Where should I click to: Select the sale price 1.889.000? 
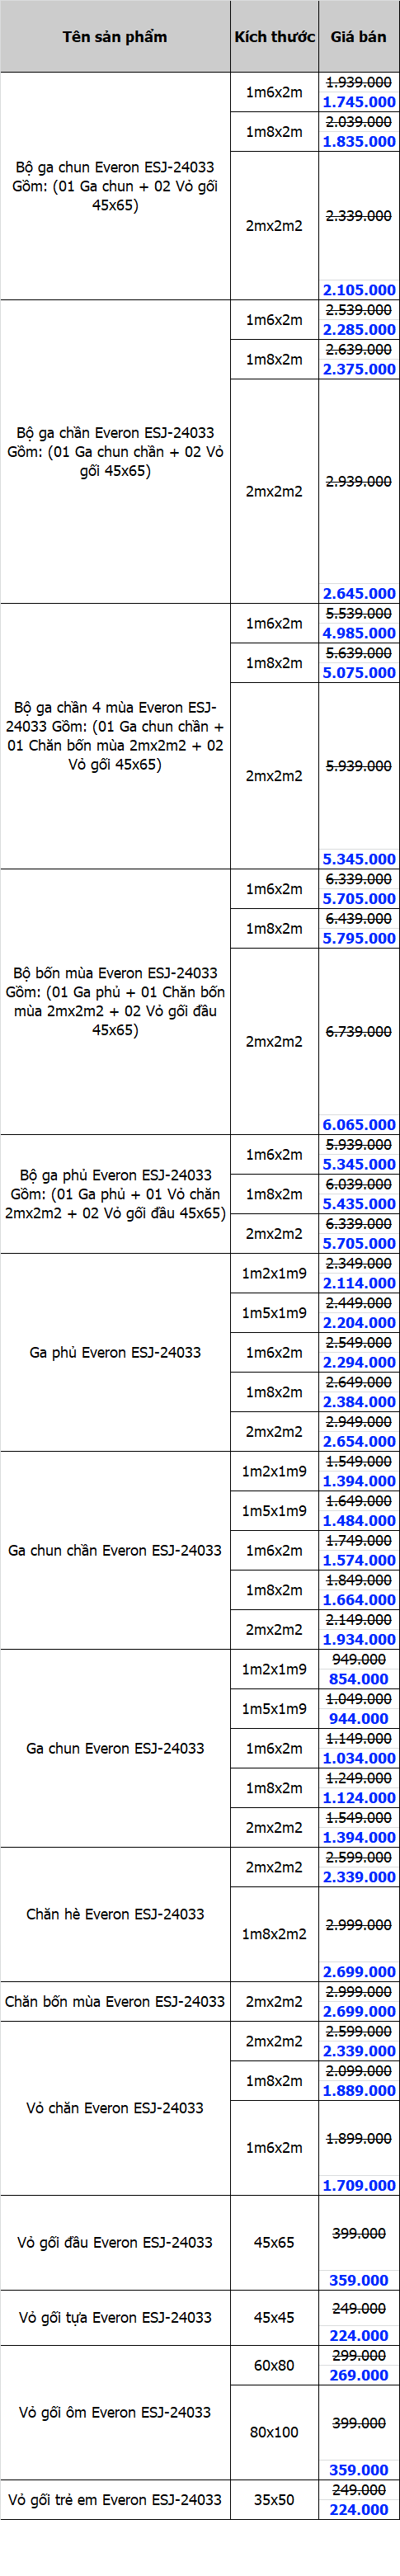[359, 2090]
